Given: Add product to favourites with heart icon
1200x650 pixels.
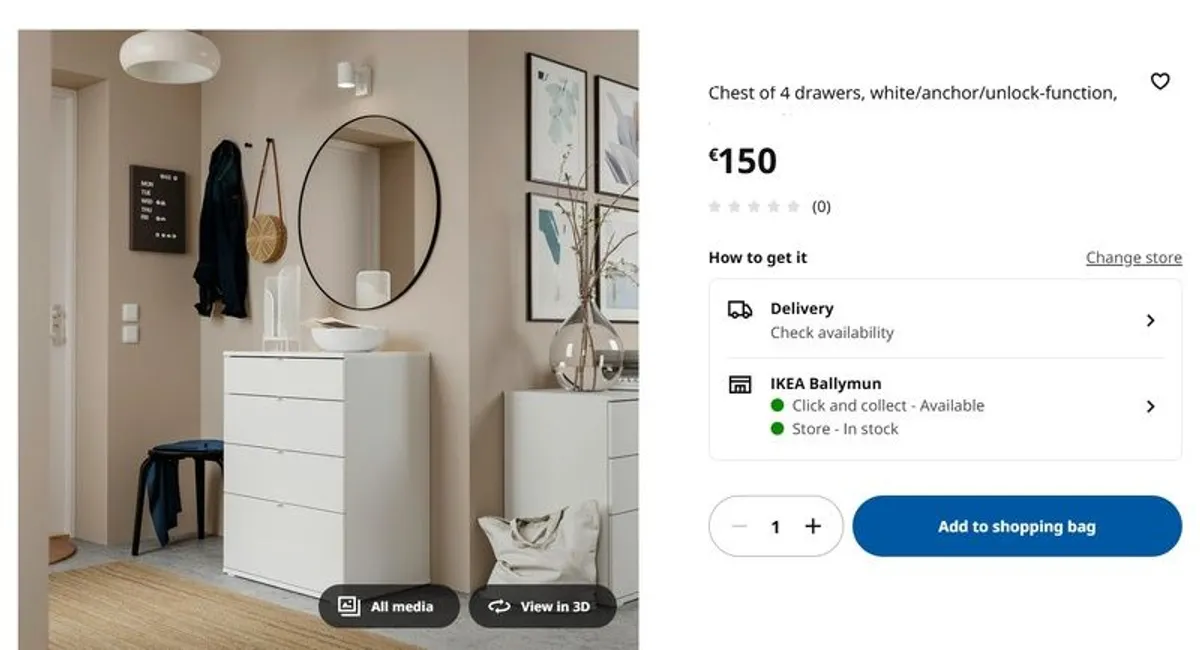Looking at the screenshot, I should 1160,81.
